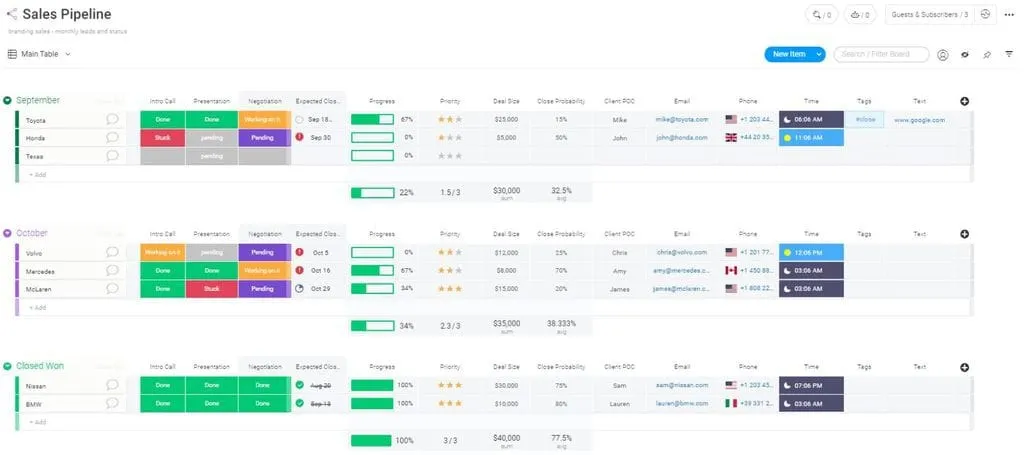Open the automations robot counter
This screenshot has height=455, width=1024.
pyautogui.click(x=860, y=14)
